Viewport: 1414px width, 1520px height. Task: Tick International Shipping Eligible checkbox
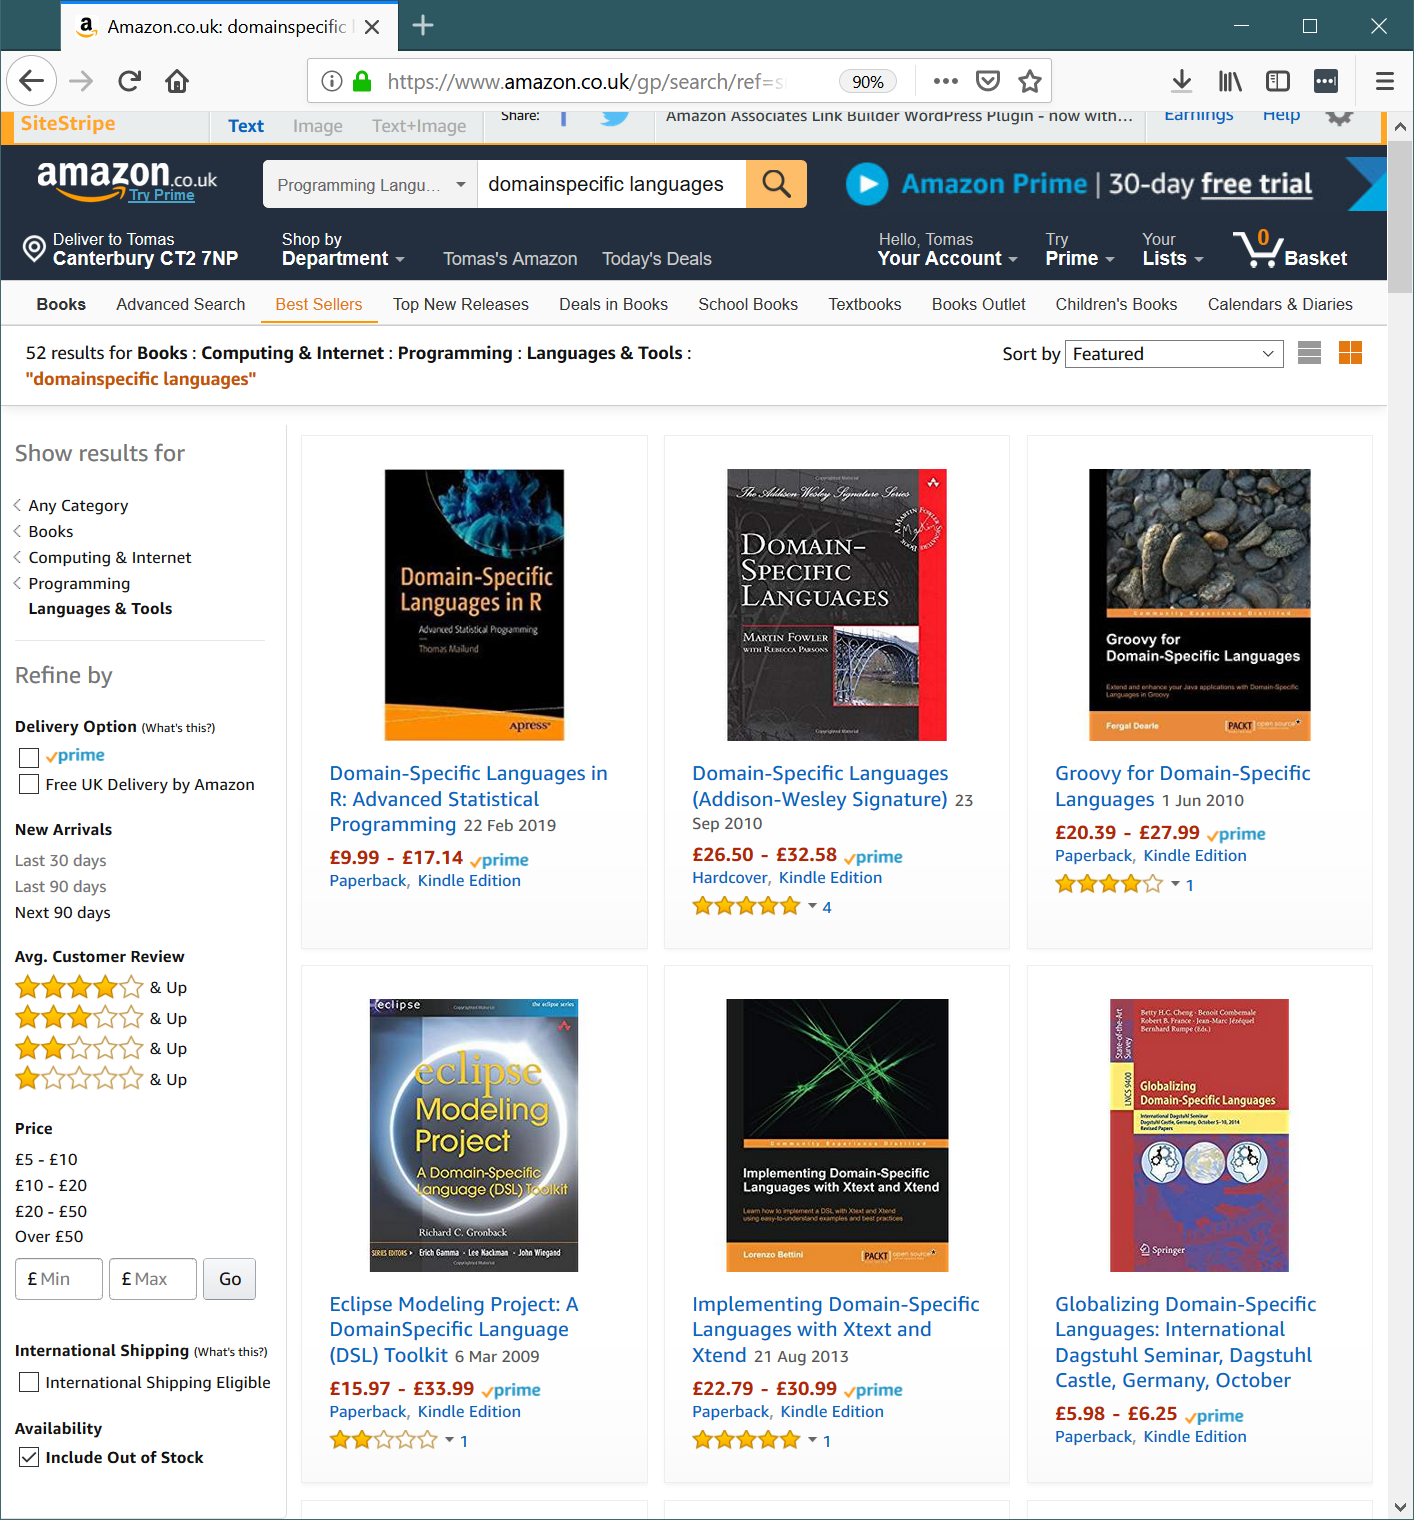tap(29, 1382)
